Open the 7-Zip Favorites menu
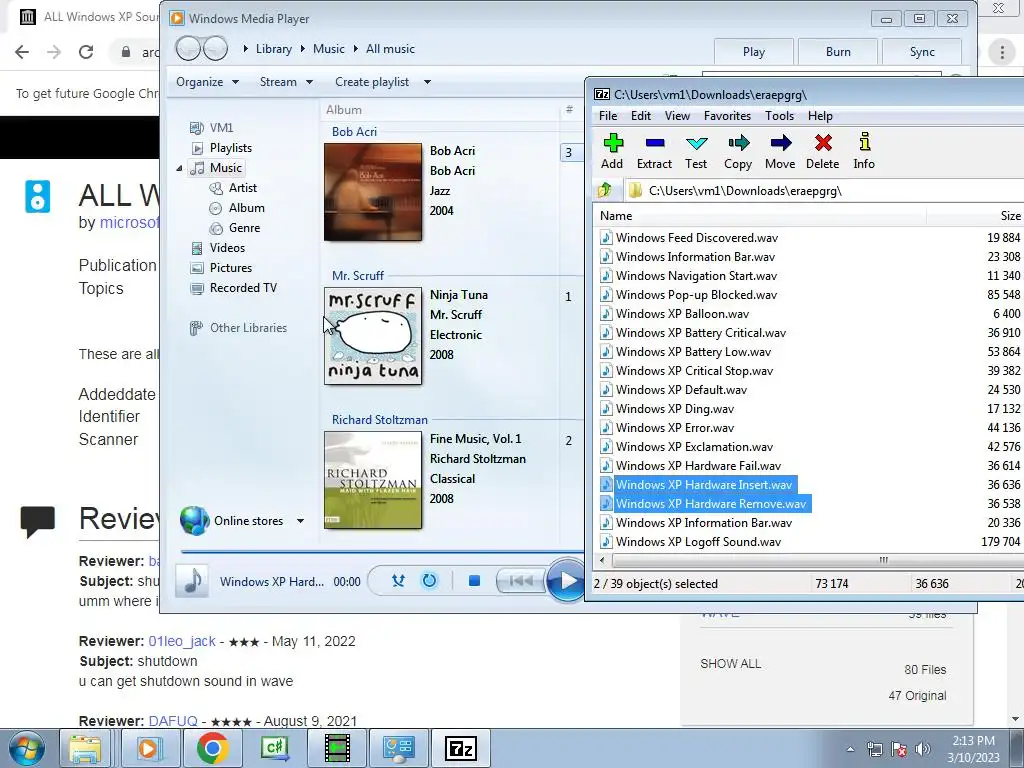Screen dimensions: 1024x768 [x=727, y=116]
